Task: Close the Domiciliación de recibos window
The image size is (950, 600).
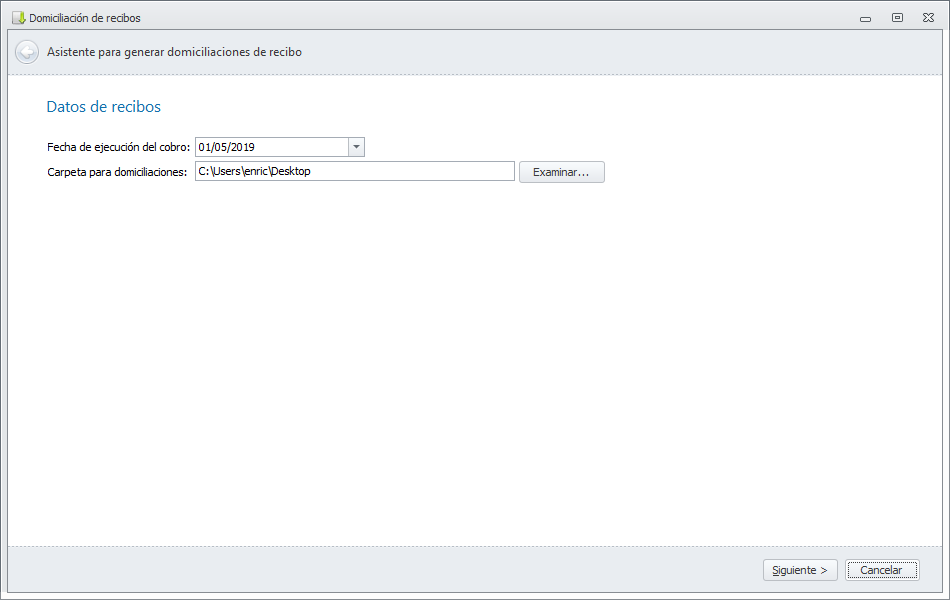Action: click(x=928, y=18)
